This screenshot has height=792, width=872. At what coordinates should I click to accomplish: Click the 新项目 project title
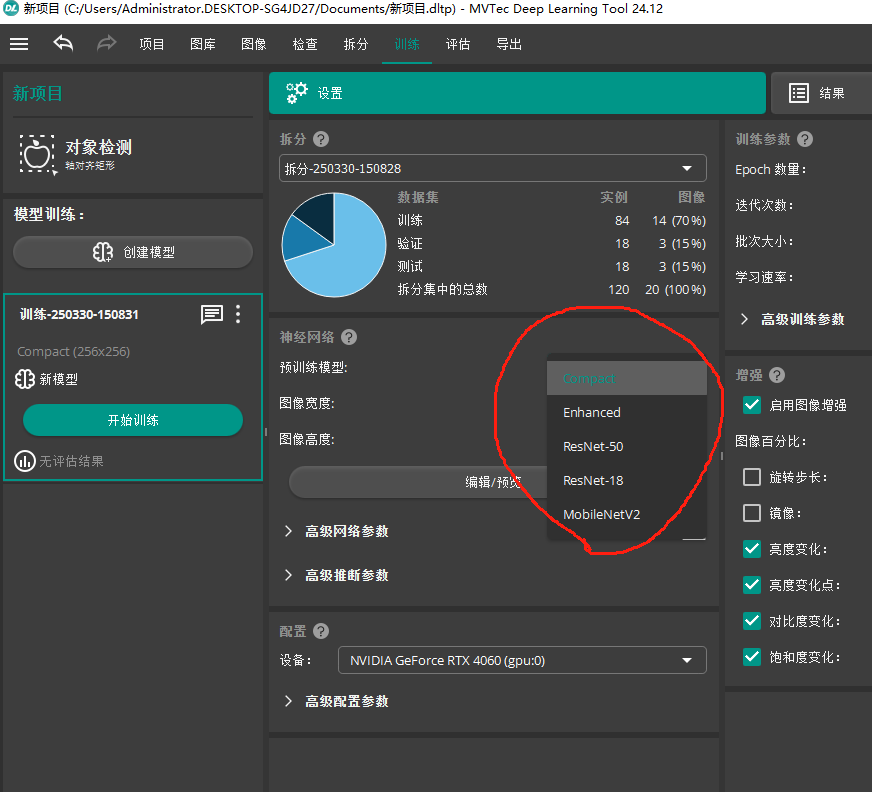click(38, 93)
